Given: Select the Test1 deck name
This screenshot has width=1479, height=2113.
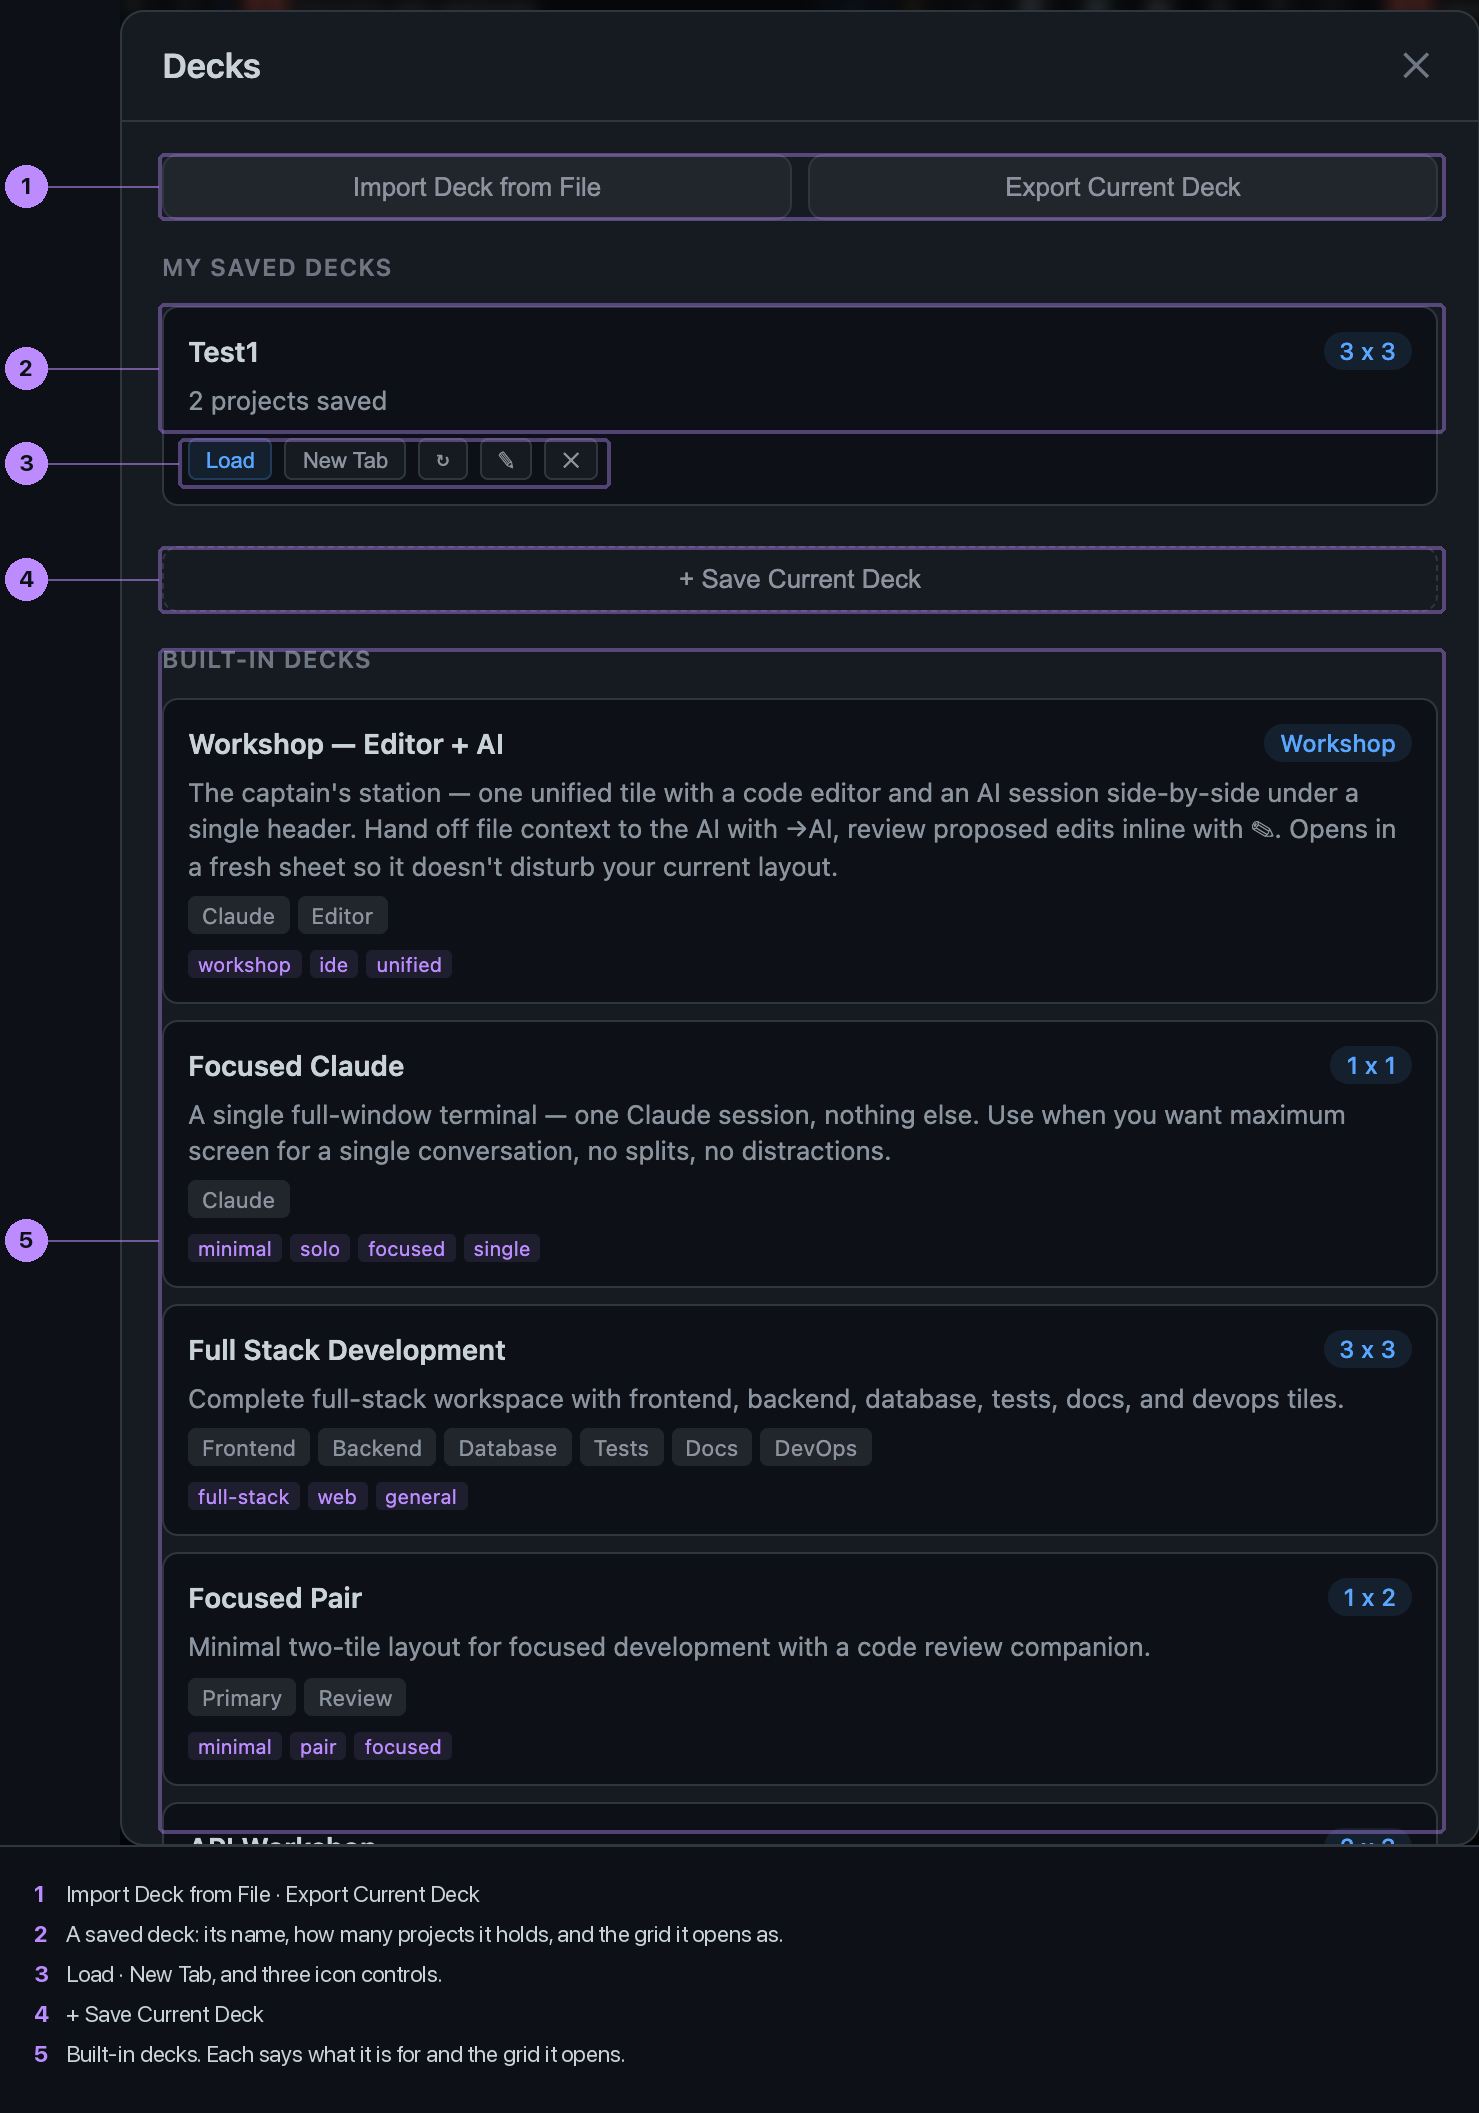Looking at the screenshot, I should pyautogui.click(x=224, y=352).
